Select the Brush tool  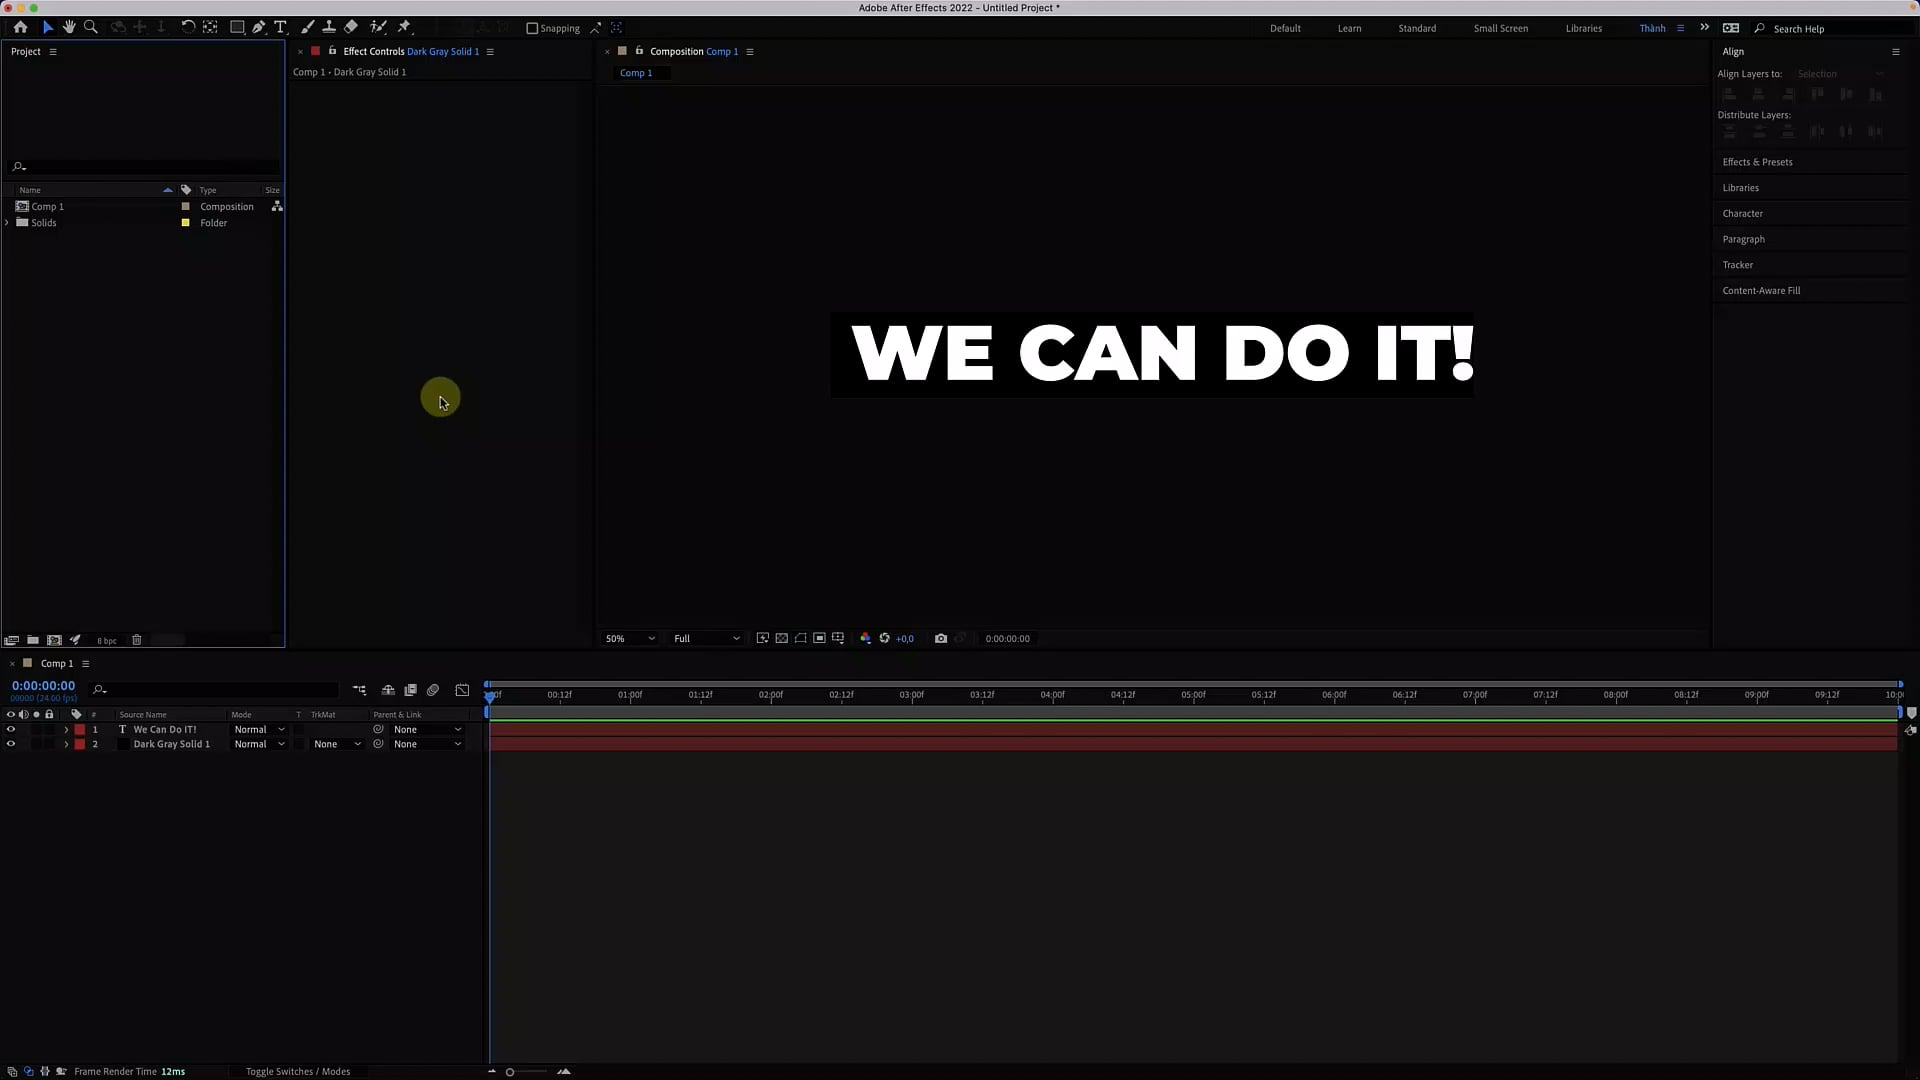point(307,27)
